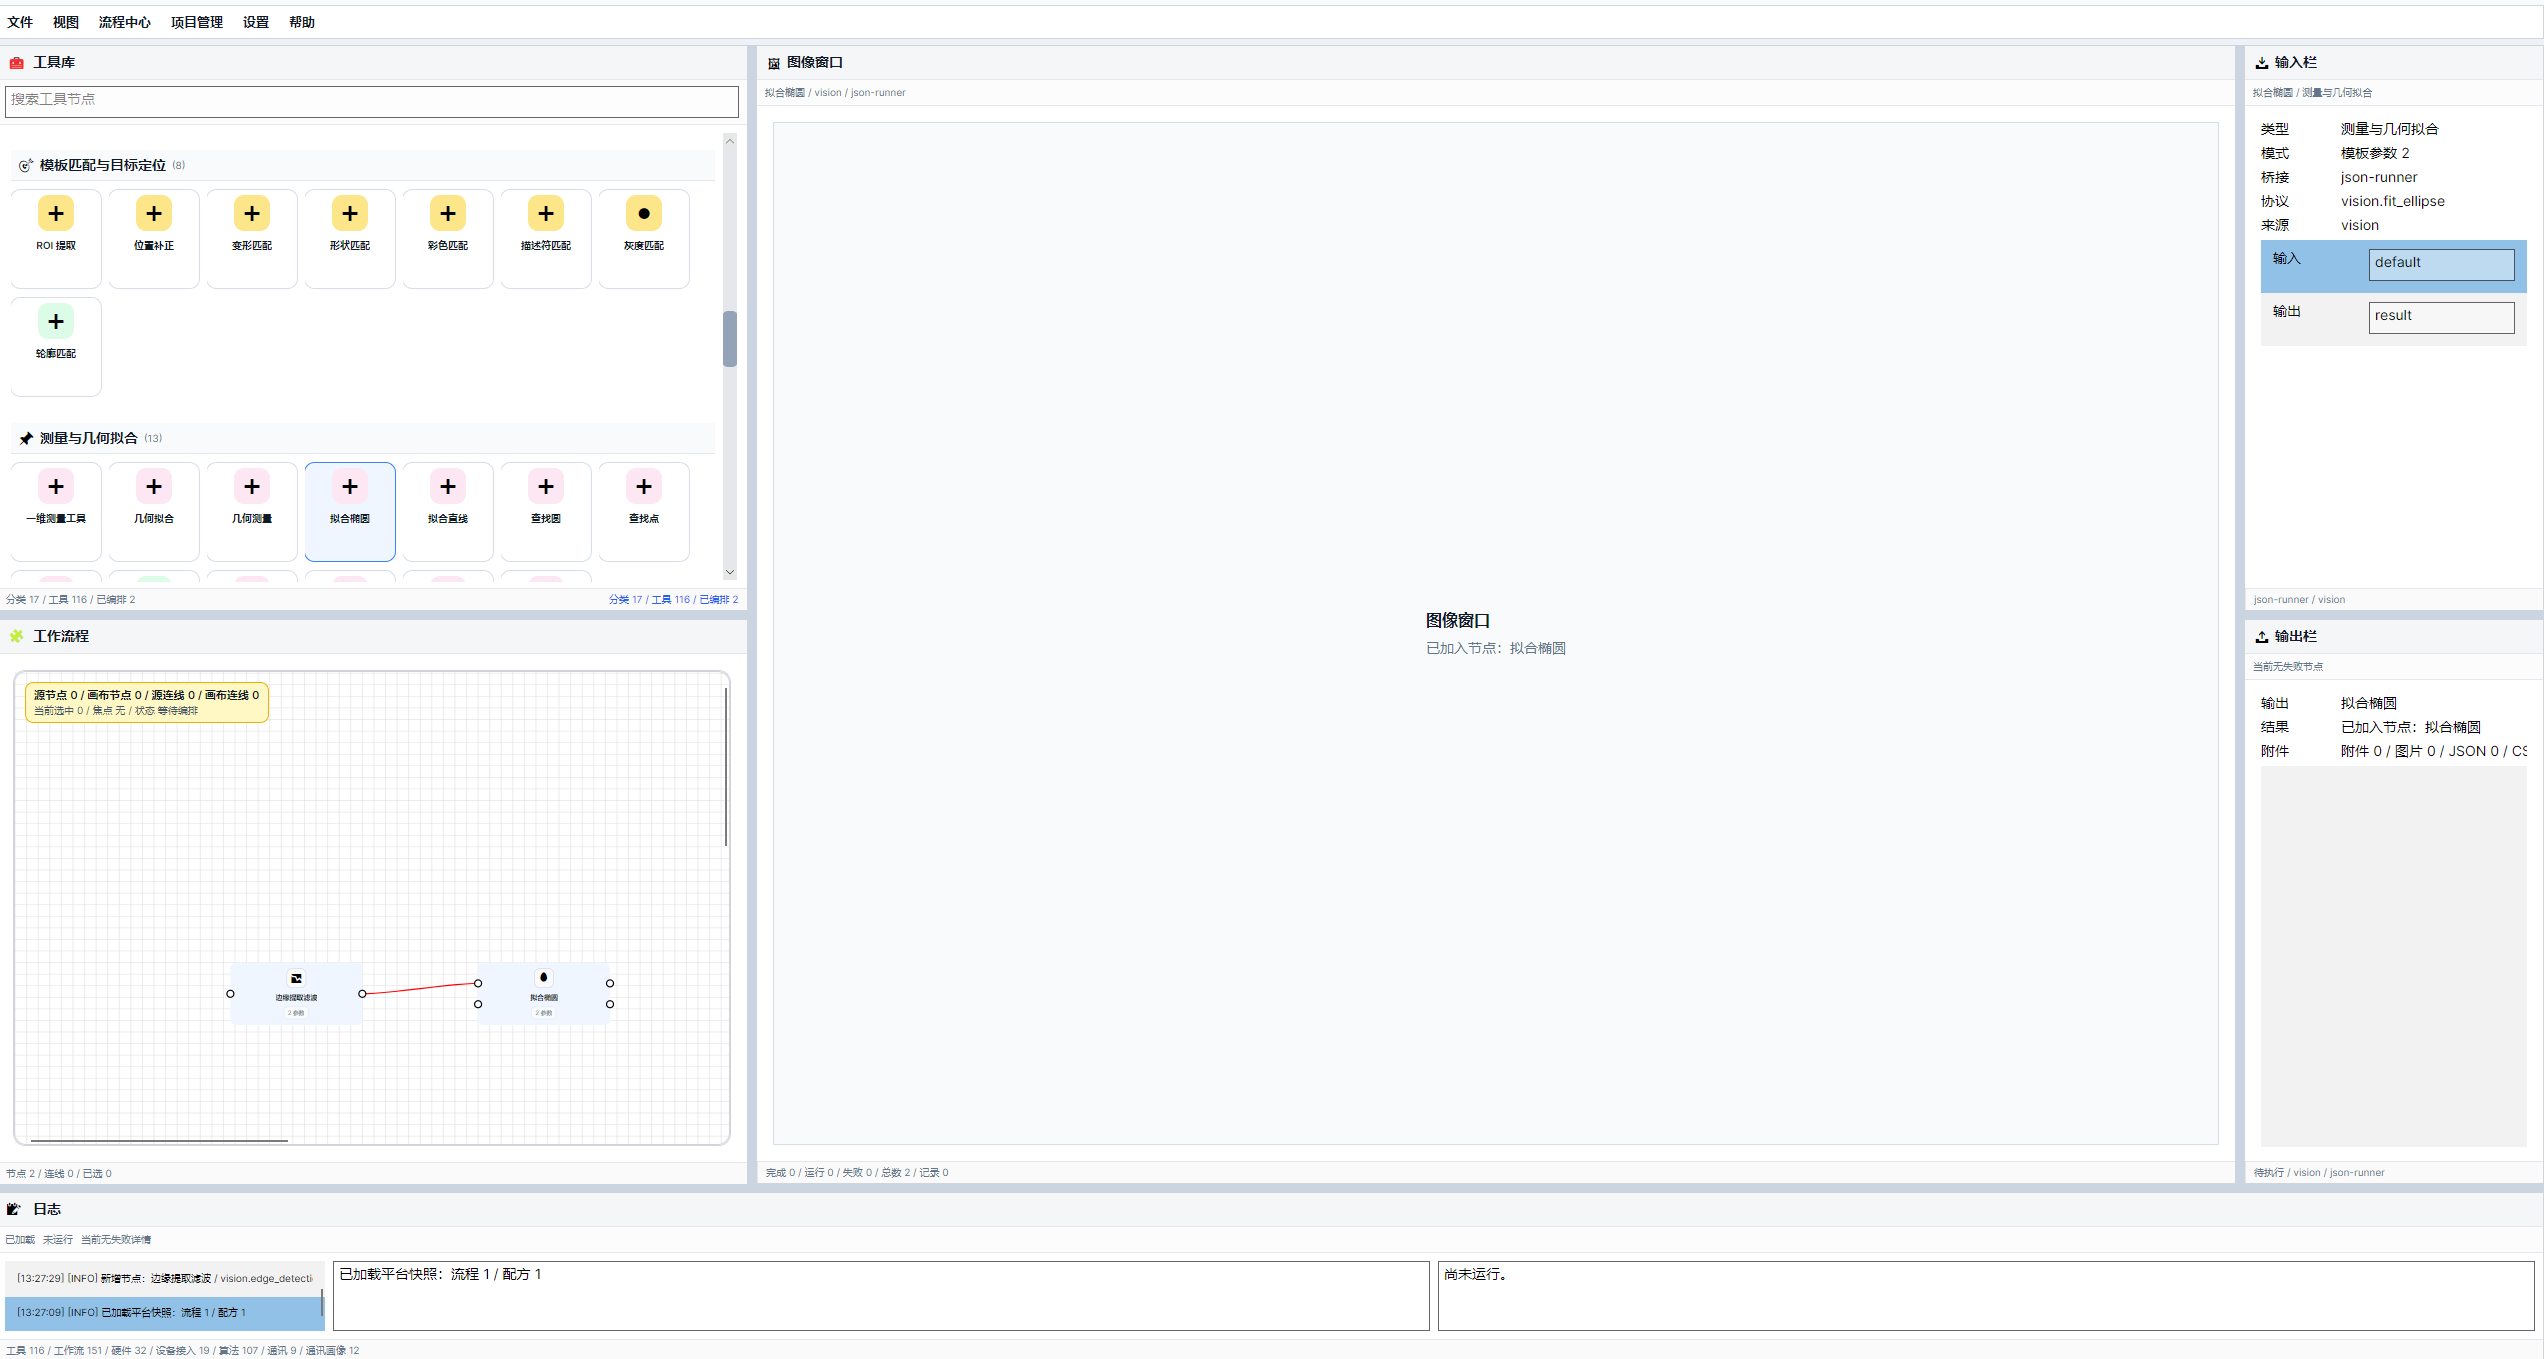Open the 项目管理 menu
Image resolution: width=2544 pixels, height=1359 pixels.
(197, 22)
